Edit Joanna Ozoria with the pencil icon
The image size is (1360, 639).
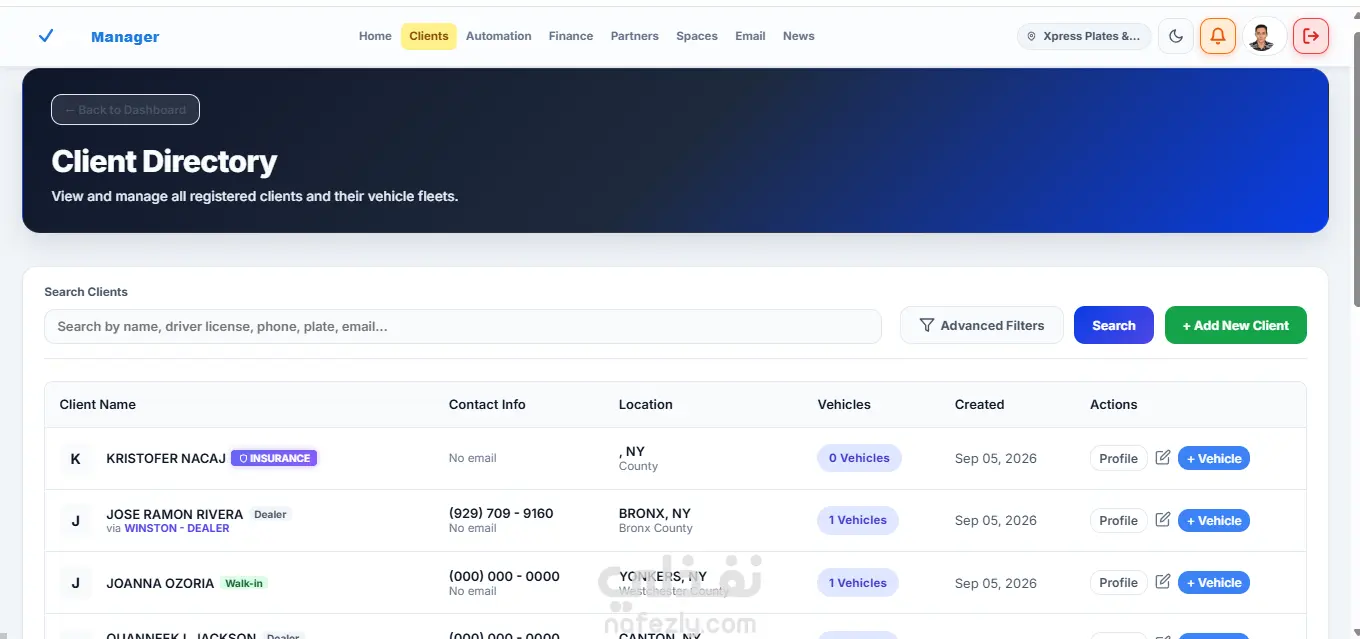[x=1163, y=581]
